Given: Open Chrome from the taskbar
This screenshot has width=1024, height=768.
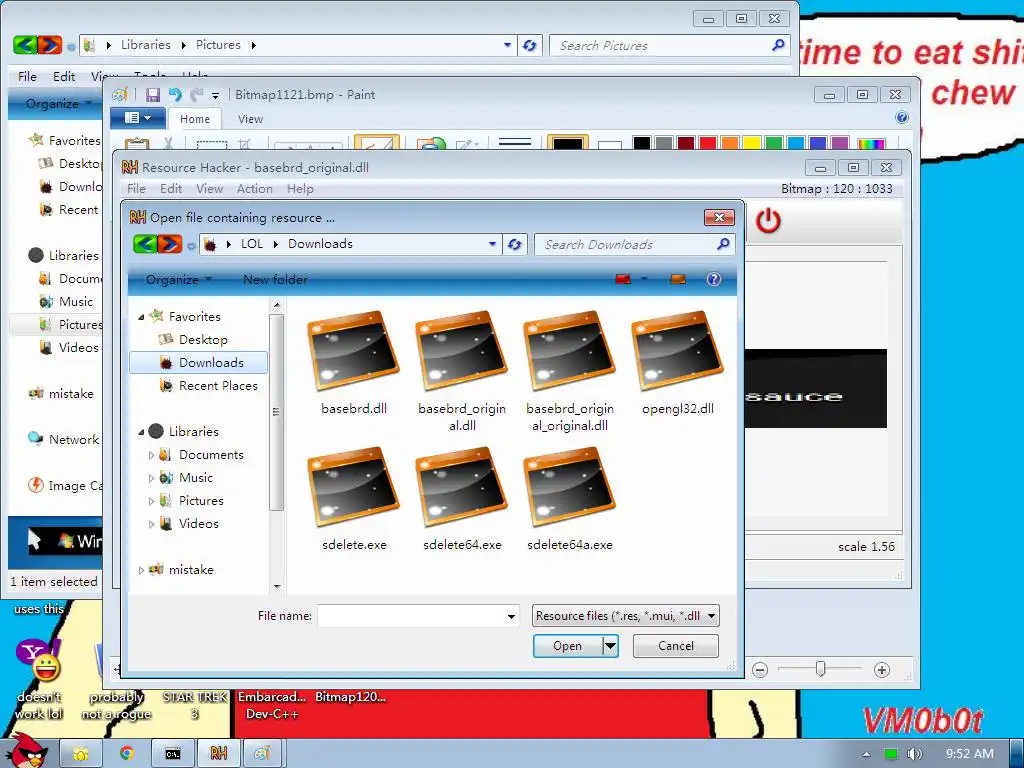Looking at the screenshot, I should pyautogui.click(x=126, y=754).
